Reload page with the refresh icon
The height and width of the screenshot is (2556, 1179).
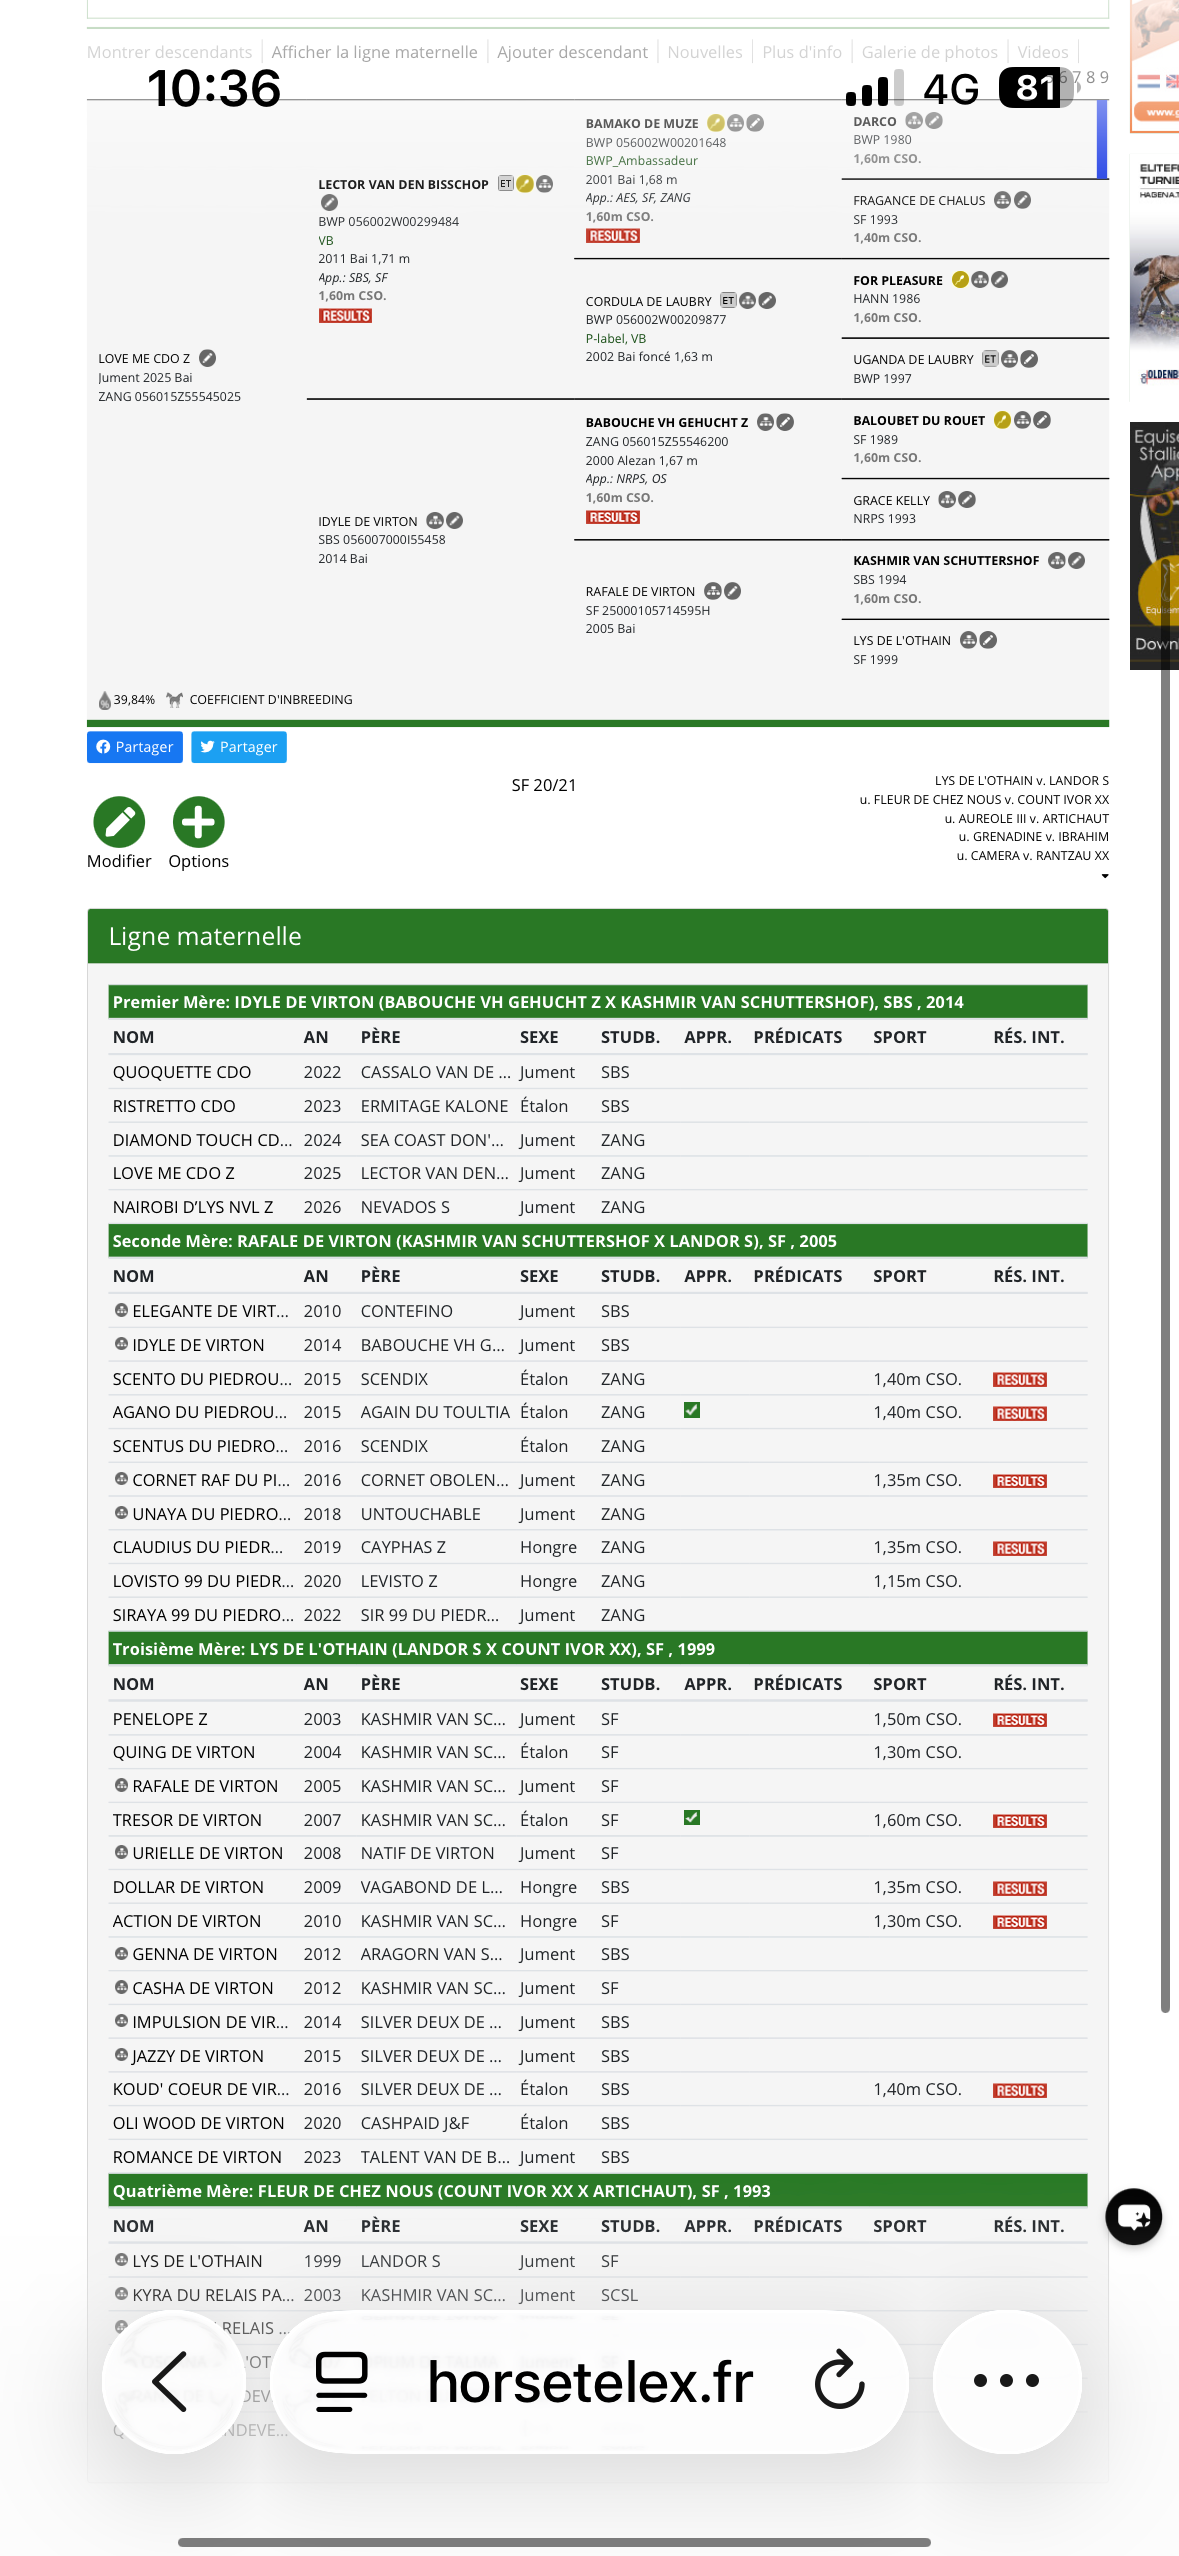tap(839, 2380)
